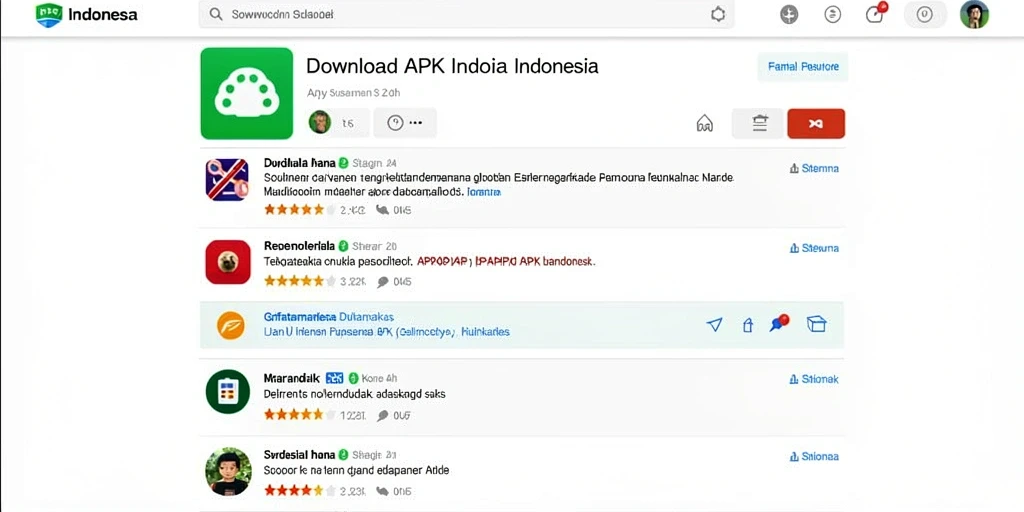Click the Grfatamarlesa Dulamakas link
Screen dimensions: 1024x512
[328, 317]
